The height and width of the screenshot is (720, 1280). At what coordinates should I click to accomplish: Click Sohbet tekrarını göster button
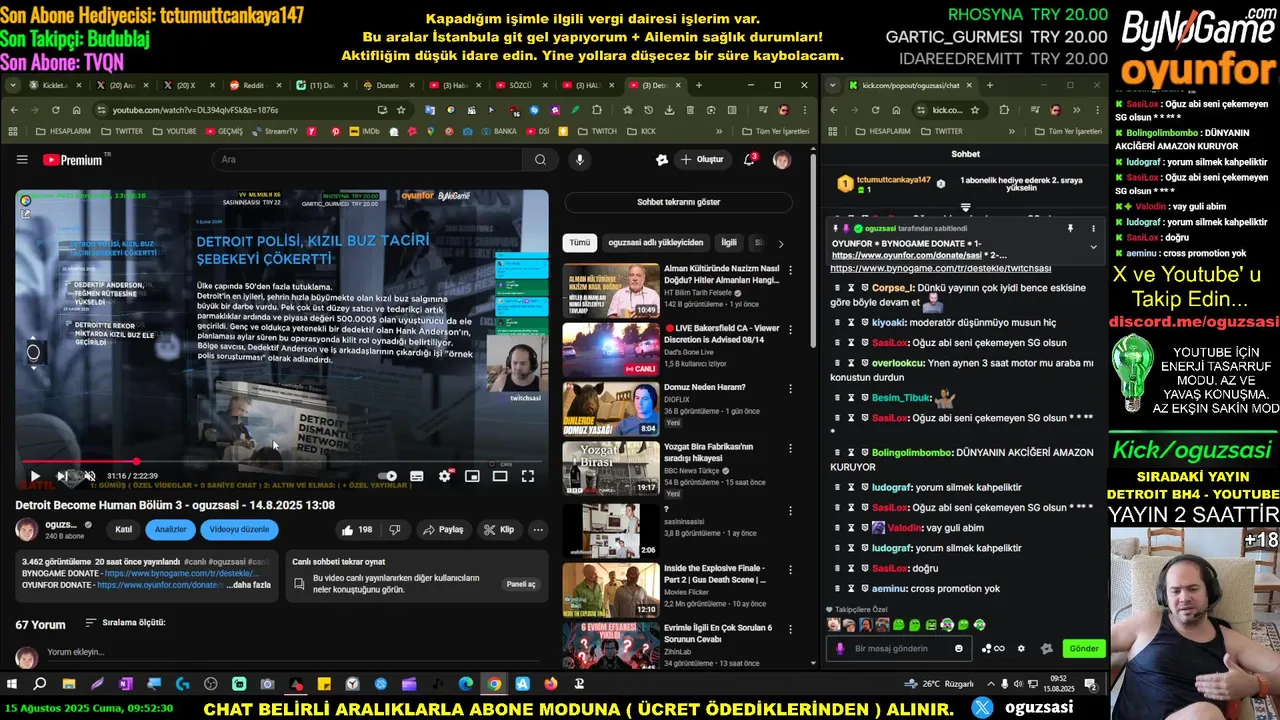(x=678, y=202)
